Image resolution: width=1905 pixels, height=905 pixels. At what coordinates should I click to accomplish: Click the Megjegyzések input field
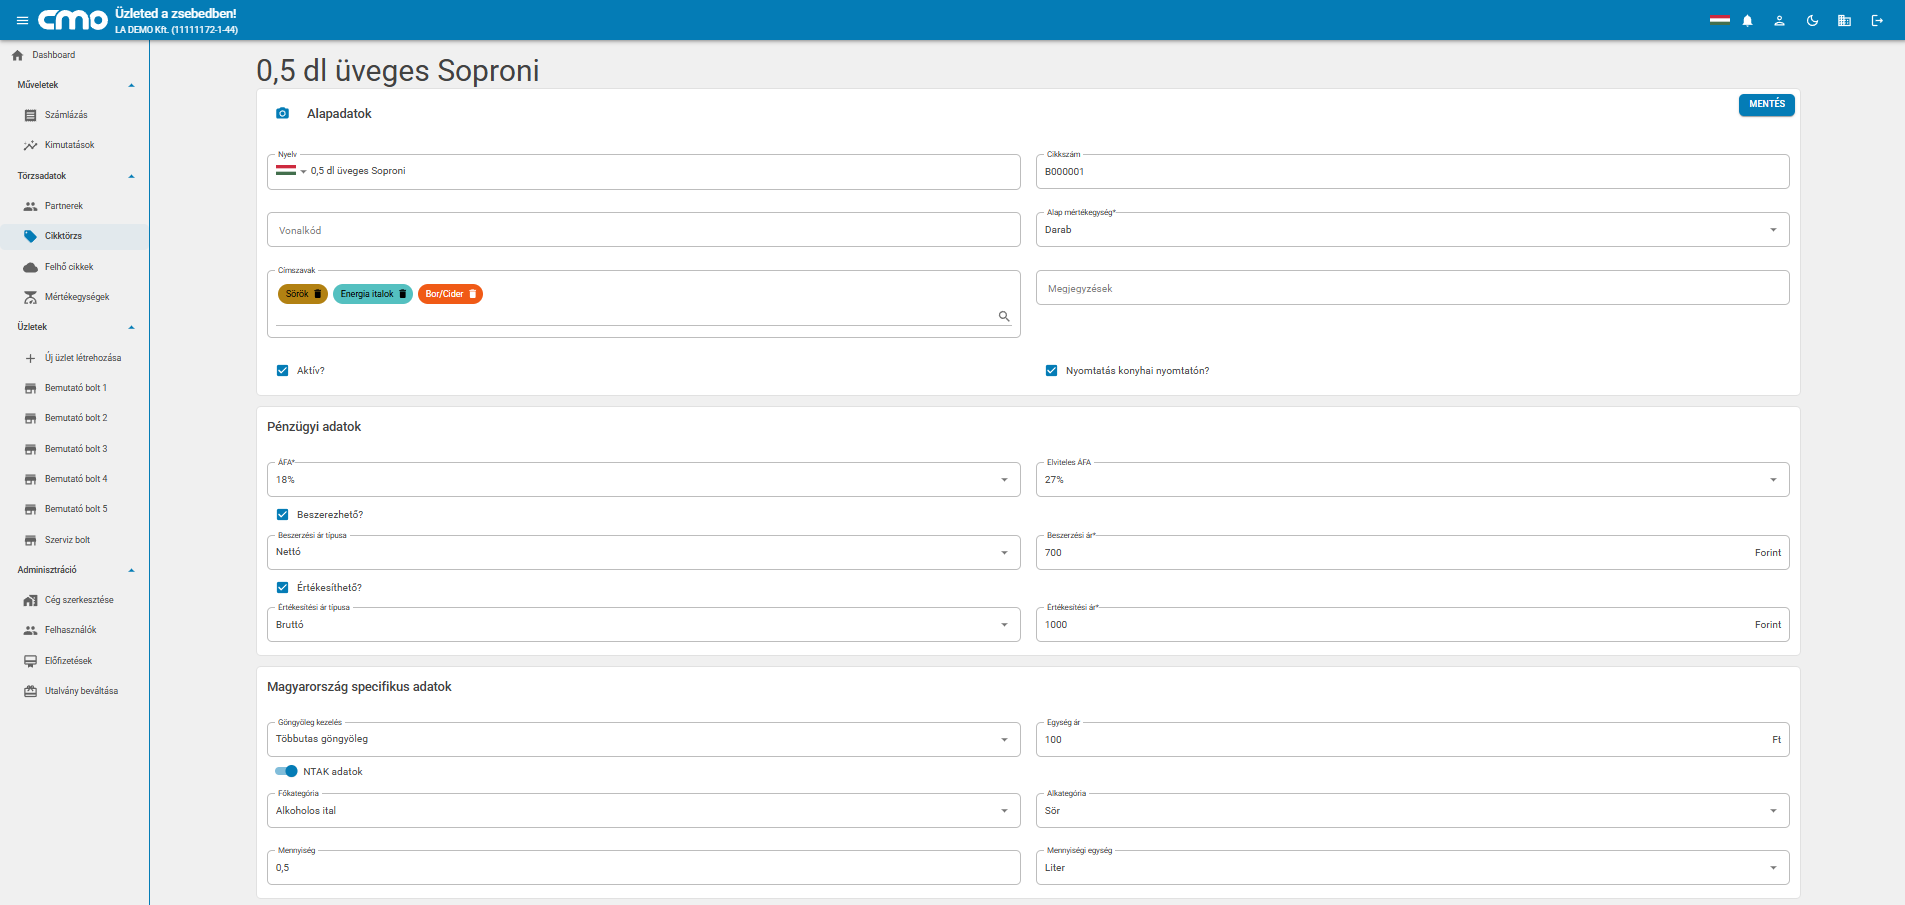pyautogui.click(x=1412, y=288)
